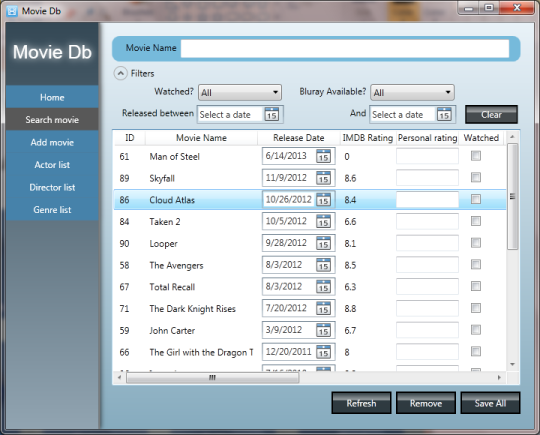Screen dimensions: 540x435
Task: Clear all filters with Clear button
Action: (x=491, y=114)
